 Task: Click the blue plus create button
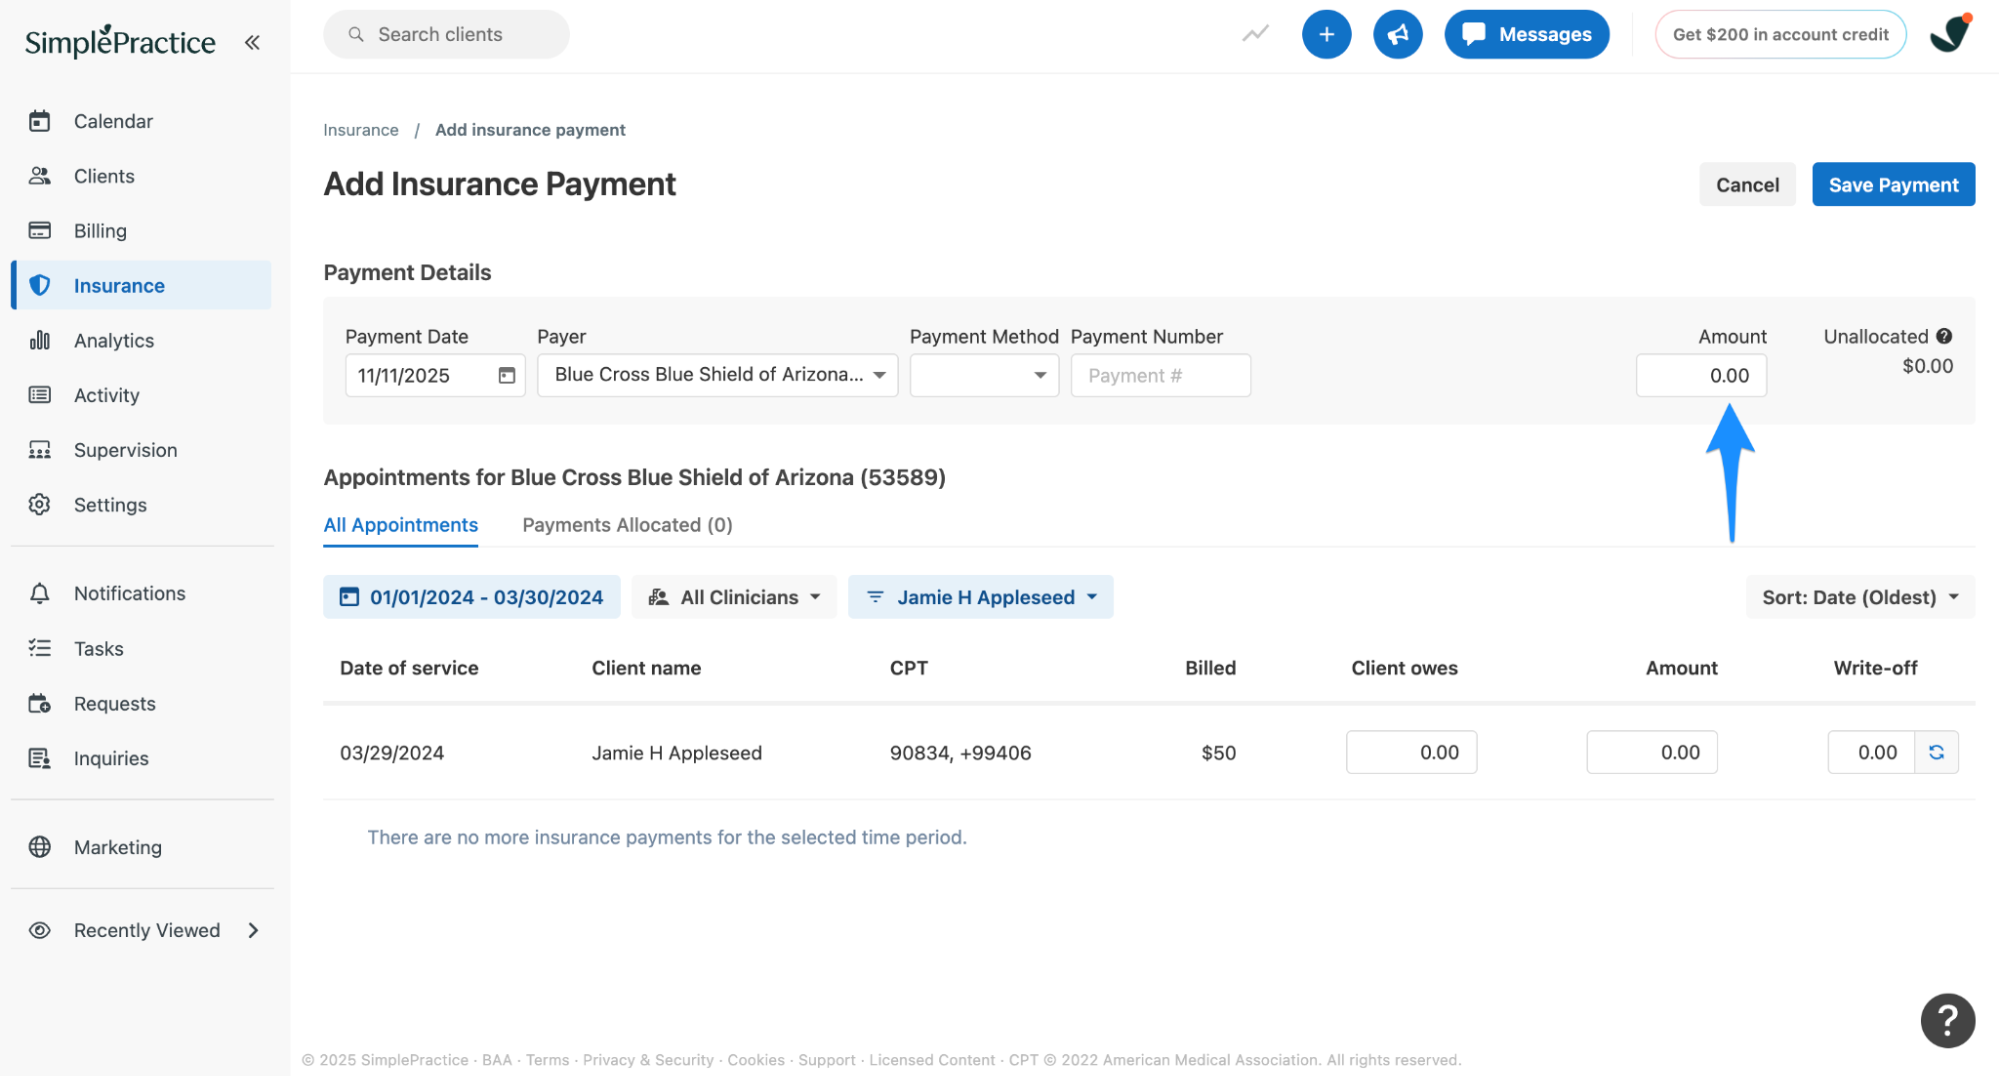click(x=1326, y=34)
